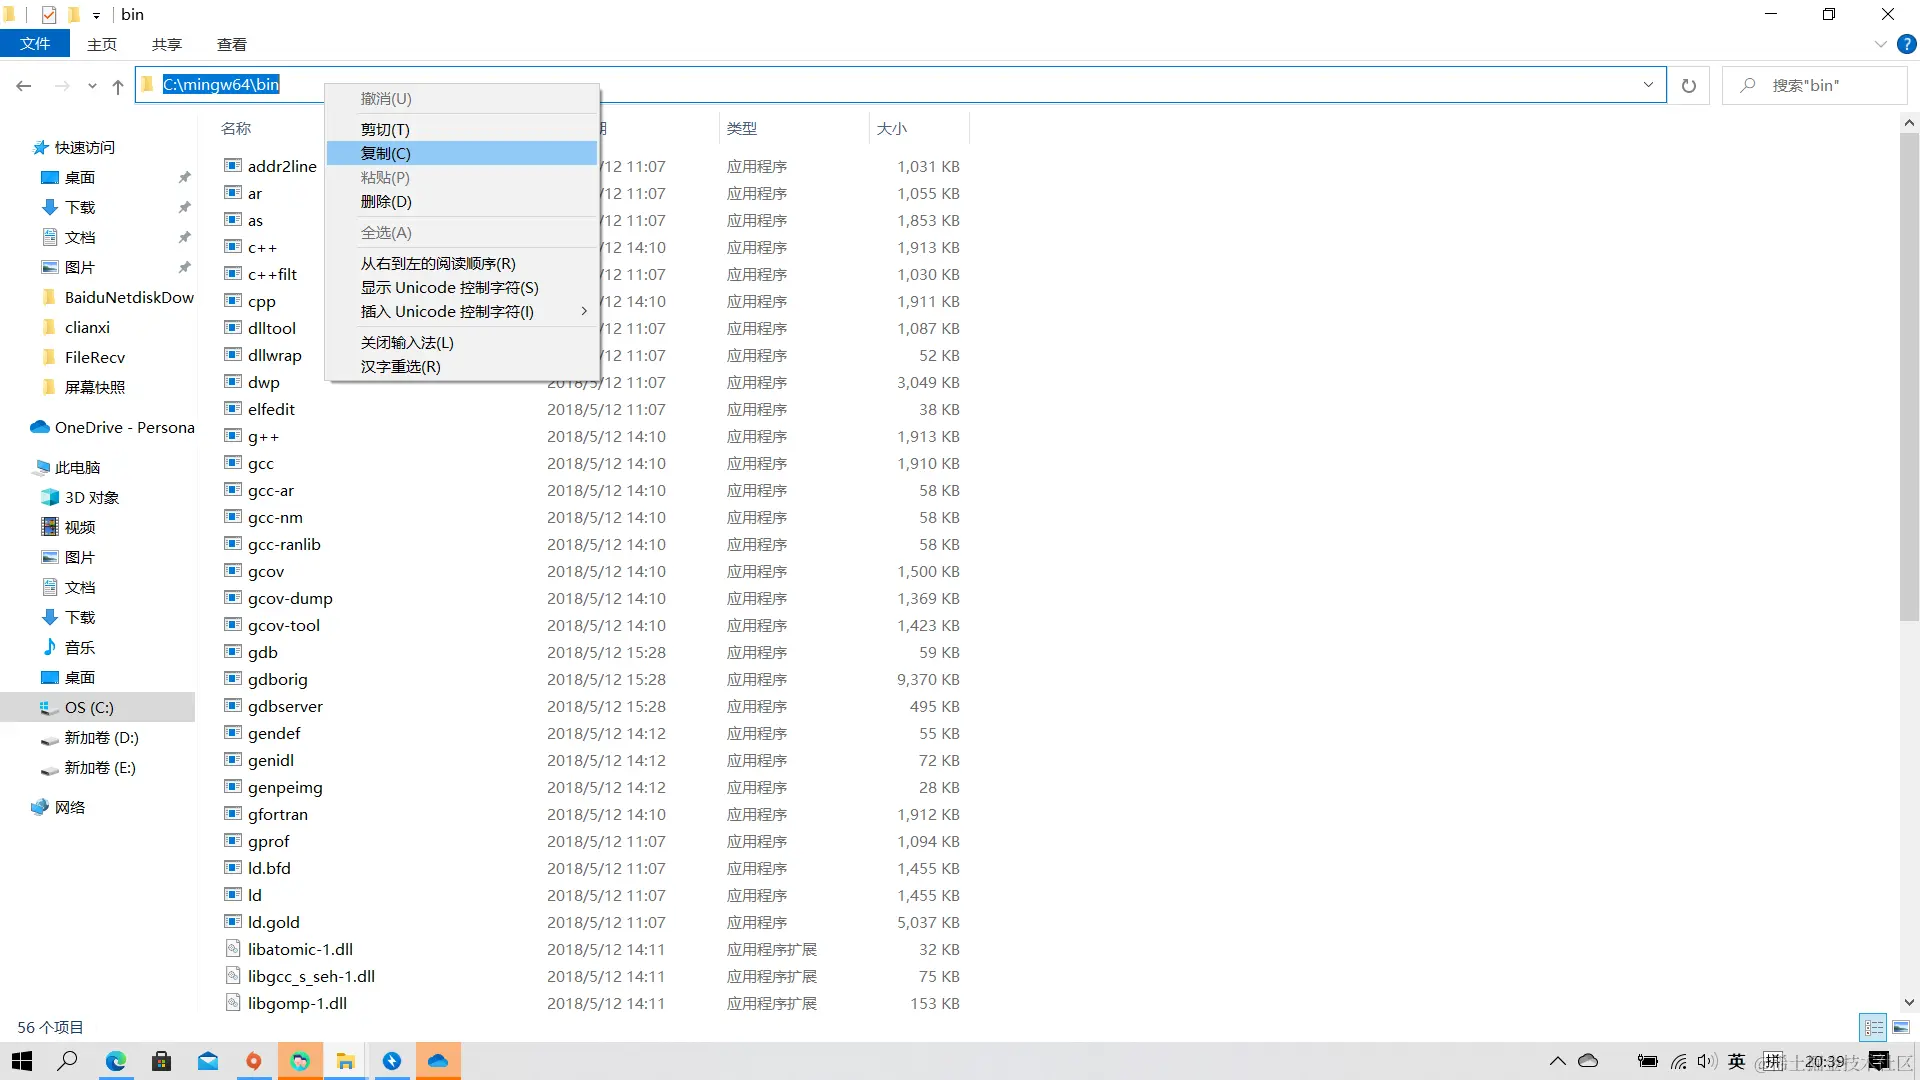Click the vertical scrollbar thumb
Image resolution: width=1920 pixels, height=1080 pixels.
pyautogui.click(x=1909, y=377)
